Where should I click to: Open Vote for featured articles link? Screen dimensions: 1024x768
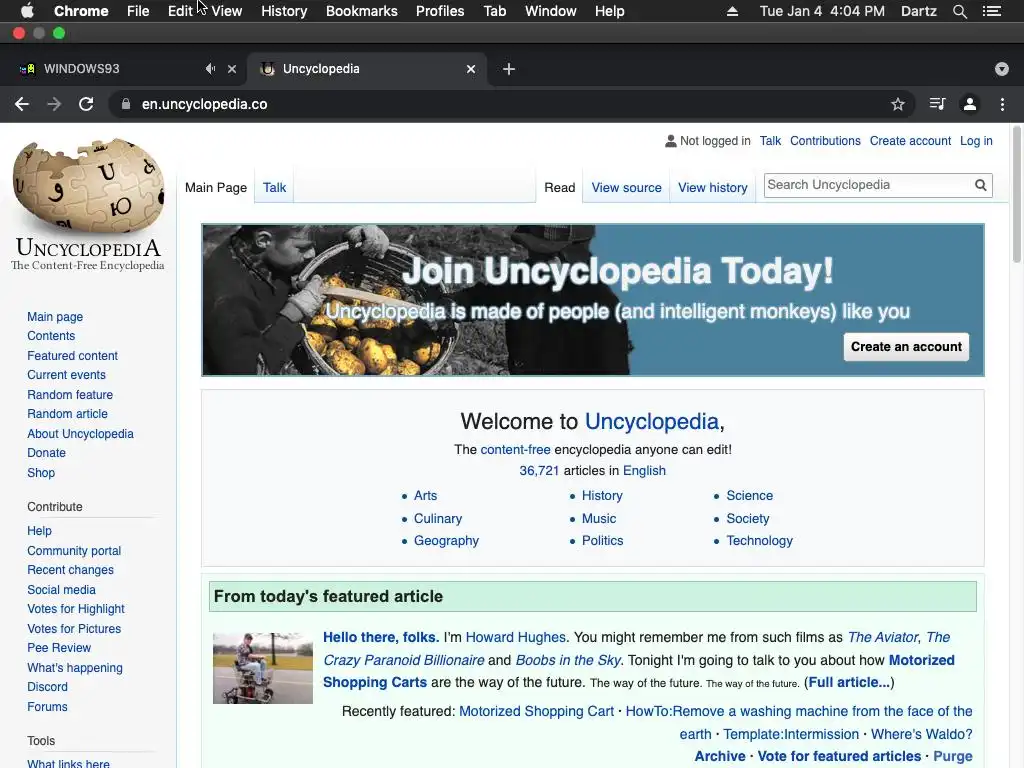click(x=839, y=756)
